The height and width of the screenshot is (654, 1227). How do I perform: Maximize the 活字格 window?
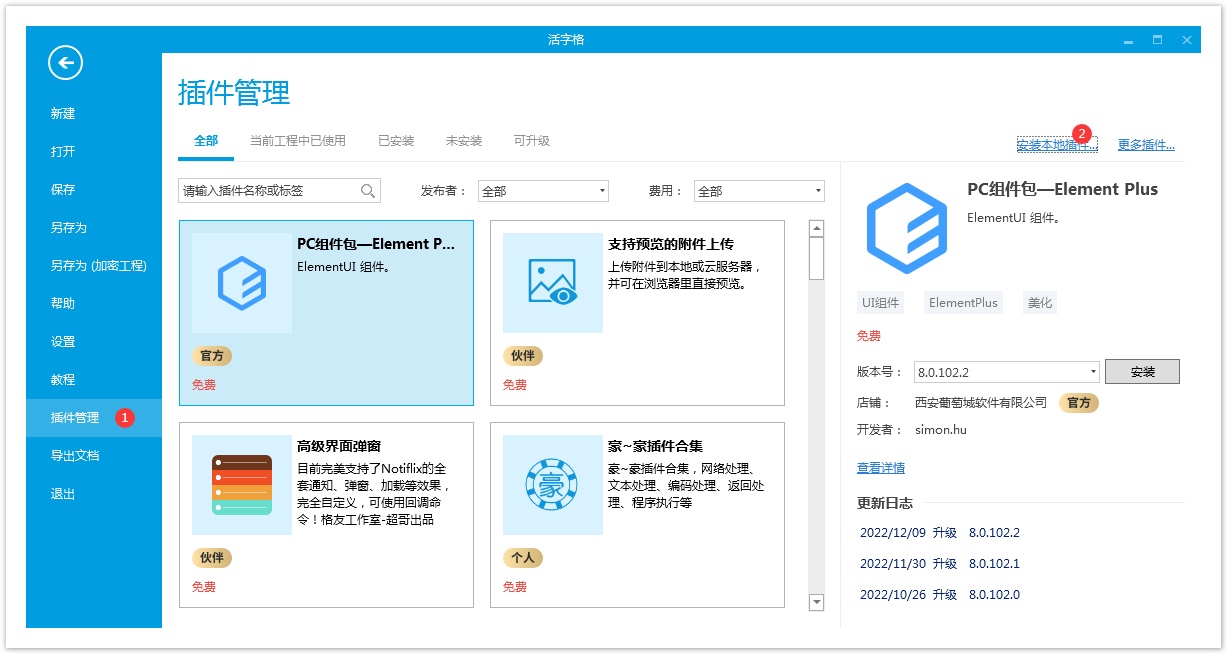[1158, 40]
